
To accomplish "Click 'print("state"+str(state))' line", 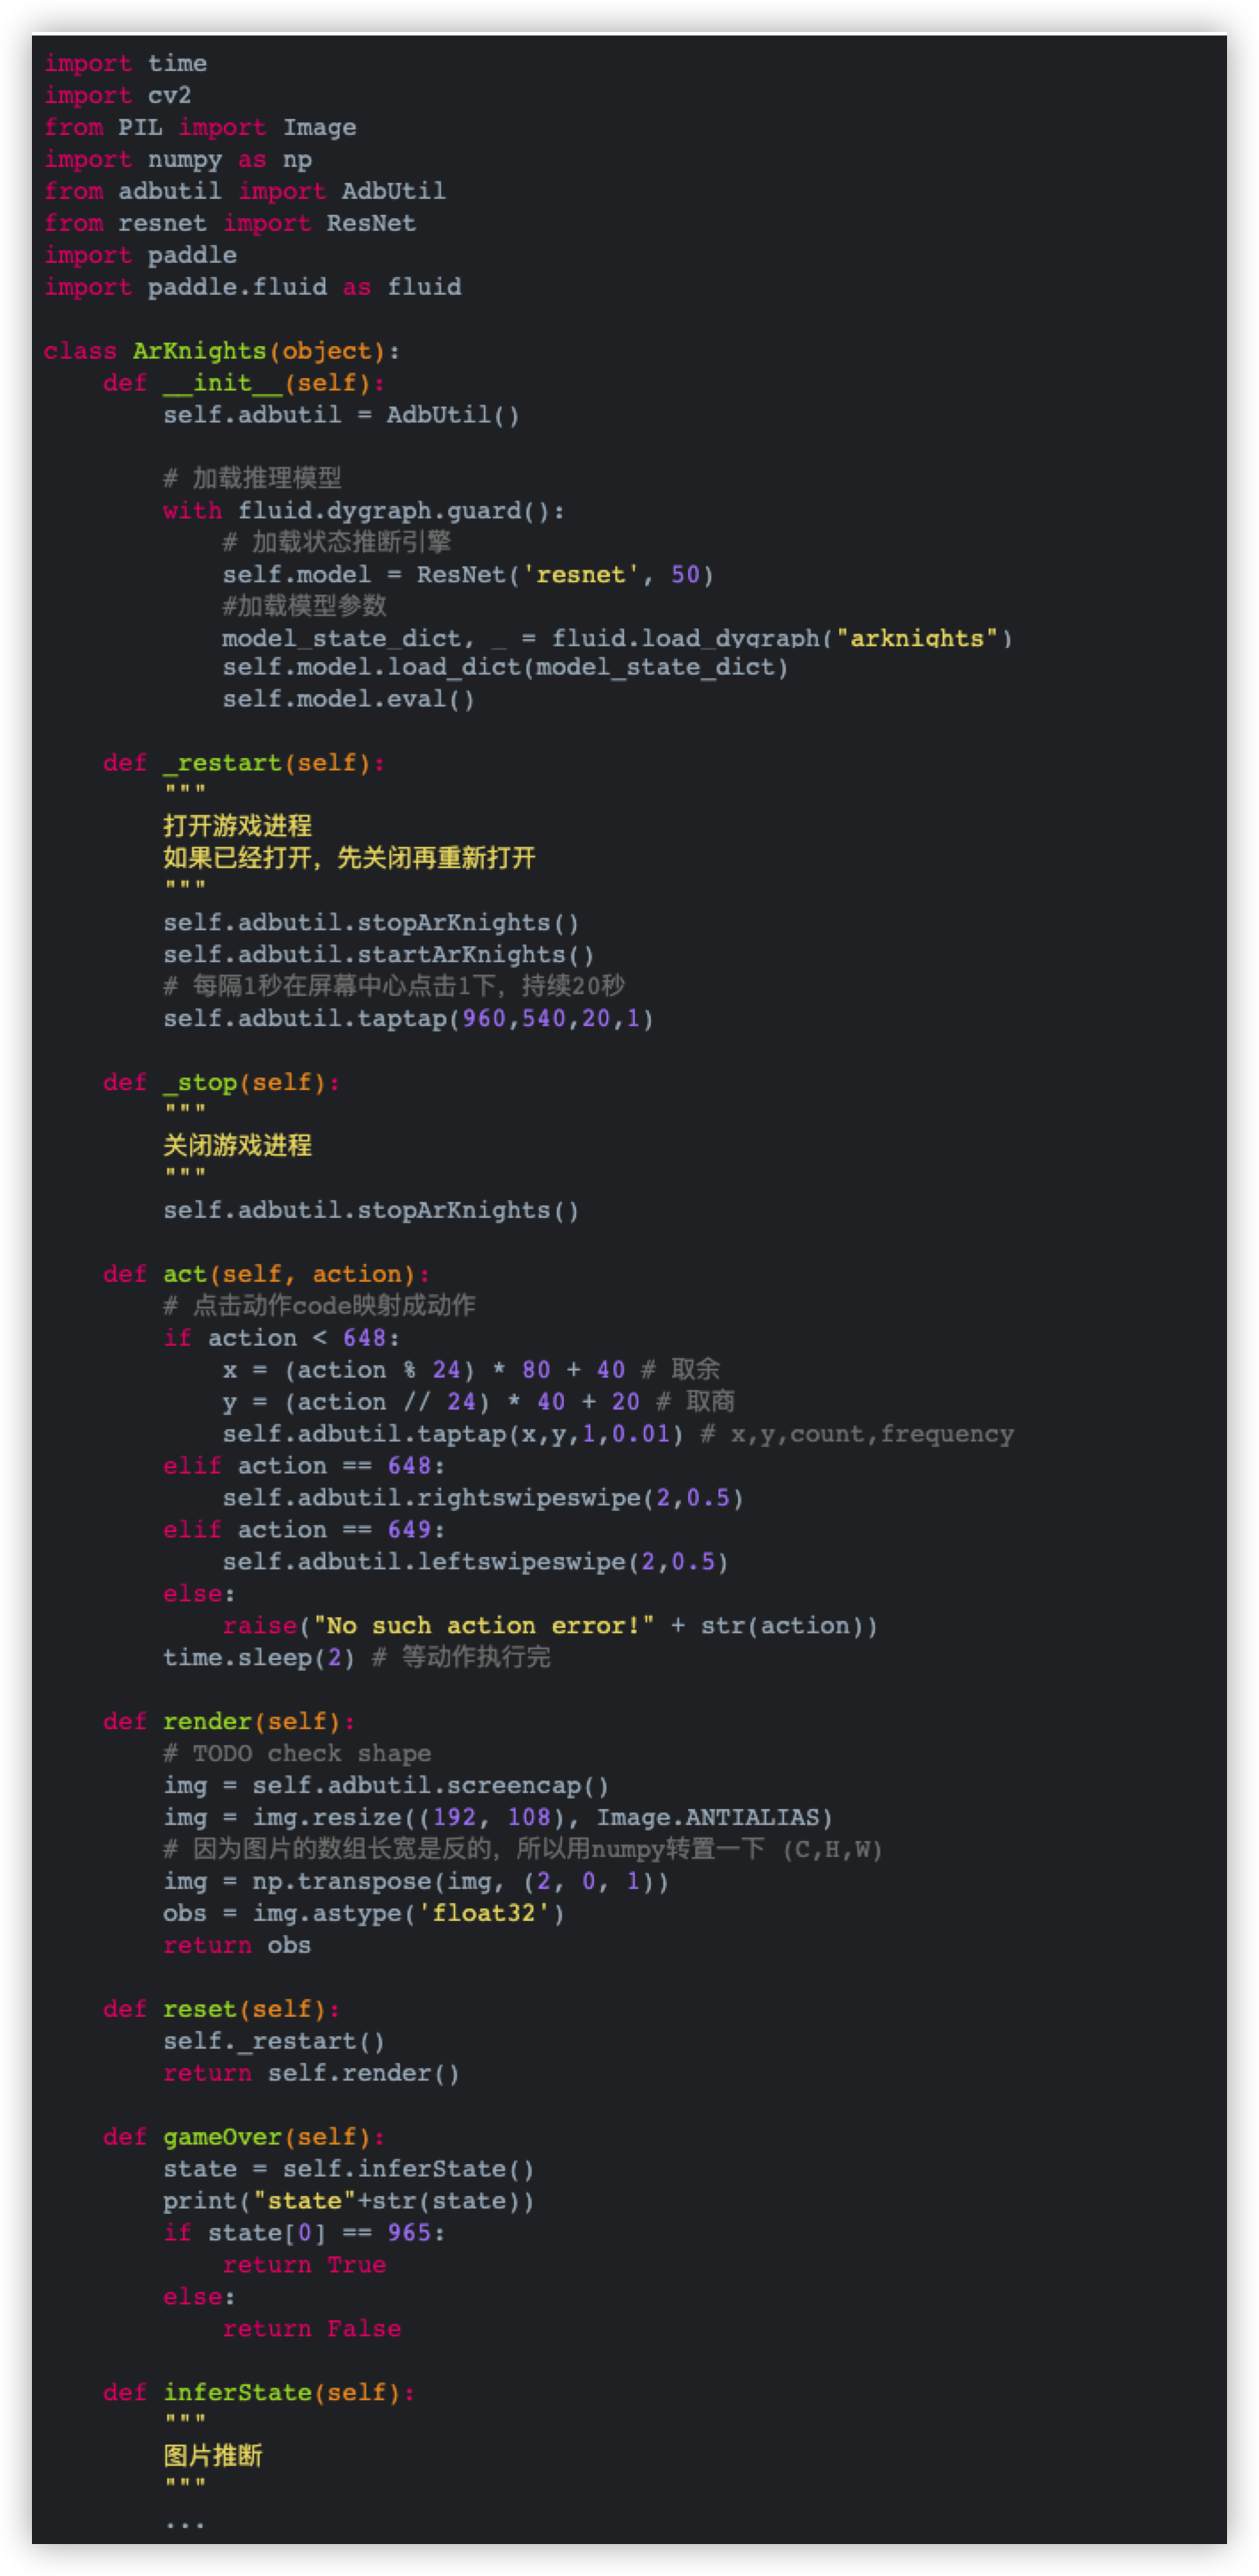I will coord(349,2203).
